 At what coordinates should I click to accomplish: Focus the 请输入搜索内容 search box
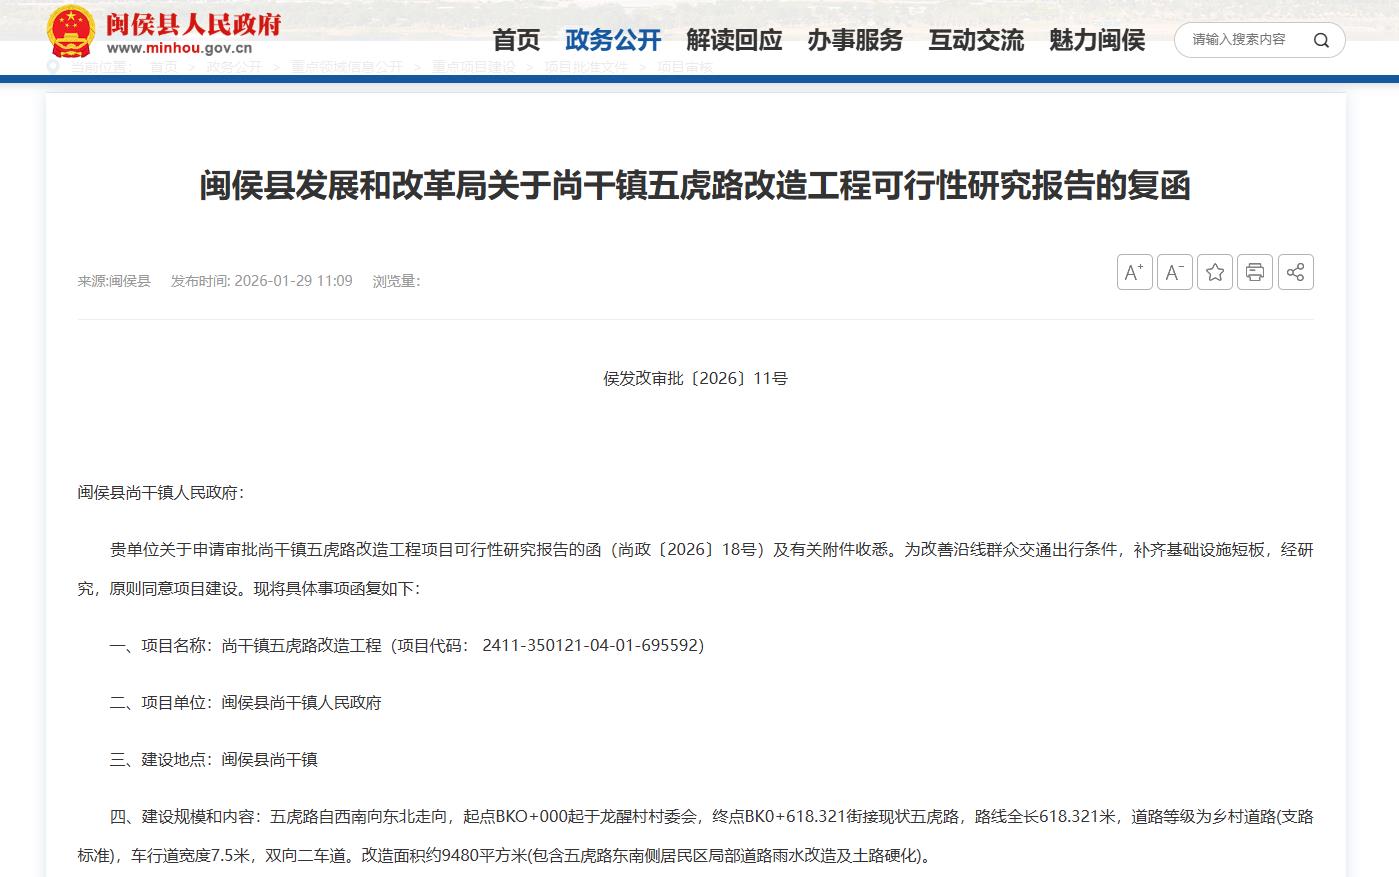[1240, 40]
